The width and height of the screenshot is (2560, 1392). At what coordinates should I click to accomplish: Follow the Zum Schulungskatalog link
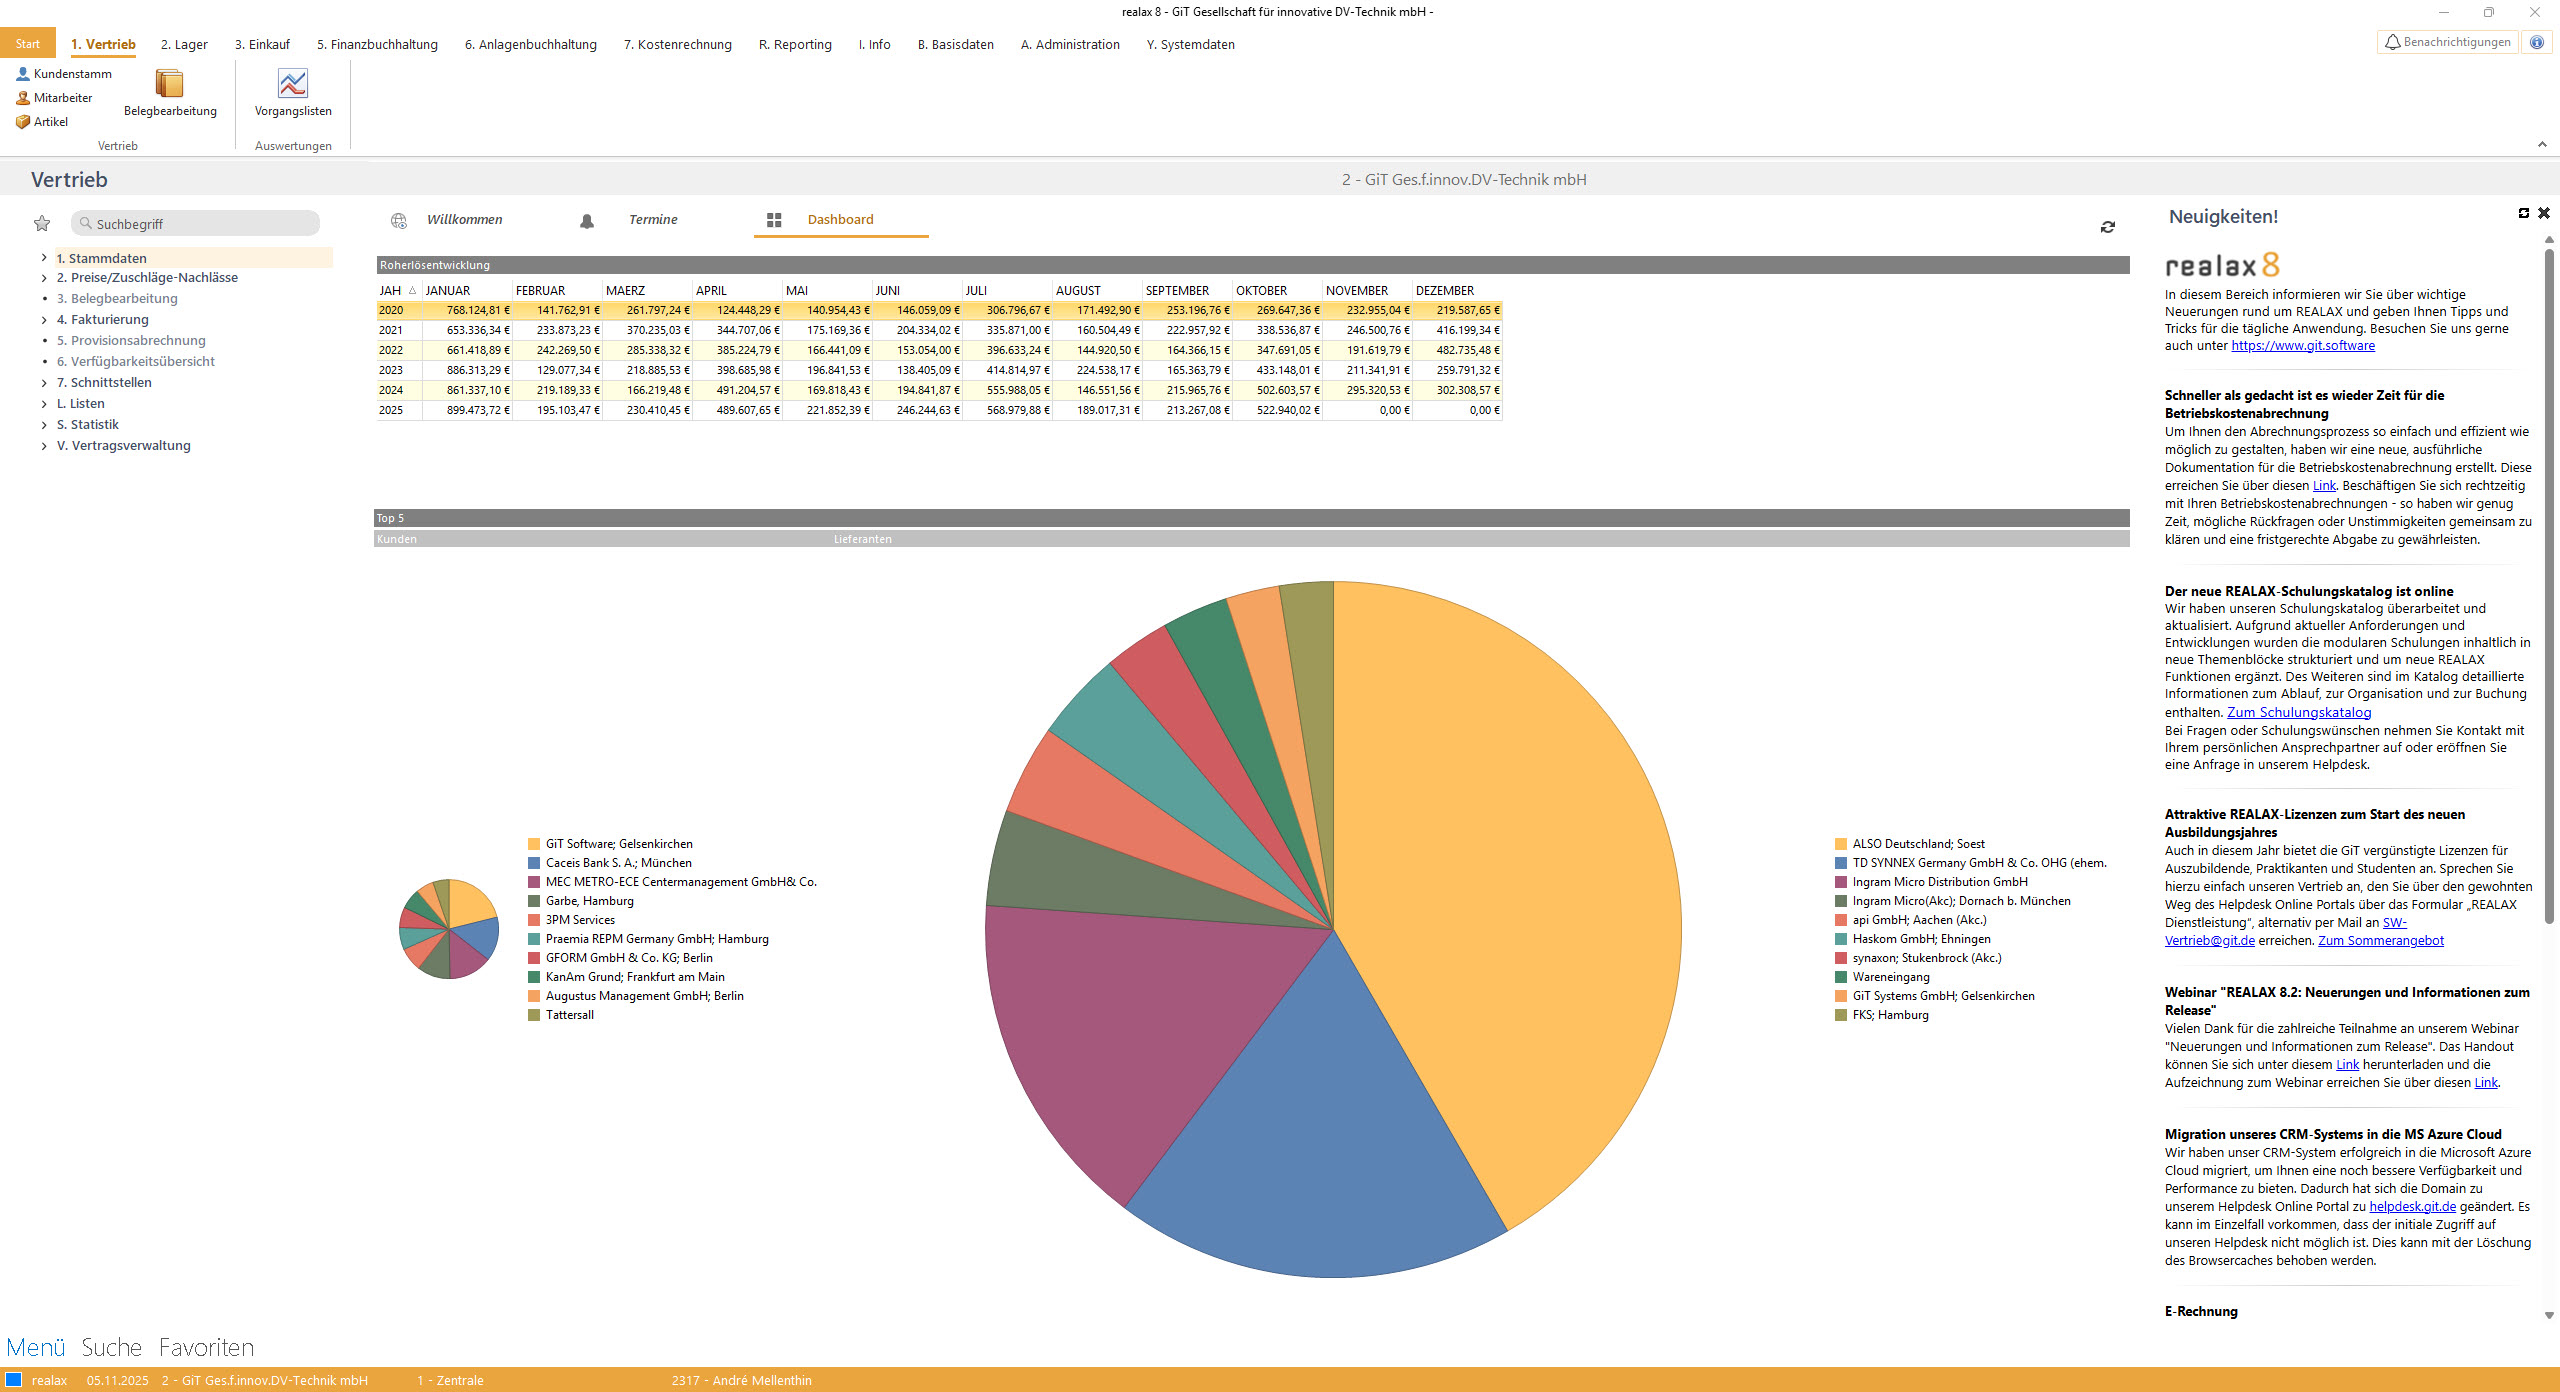coord(2298,713)
